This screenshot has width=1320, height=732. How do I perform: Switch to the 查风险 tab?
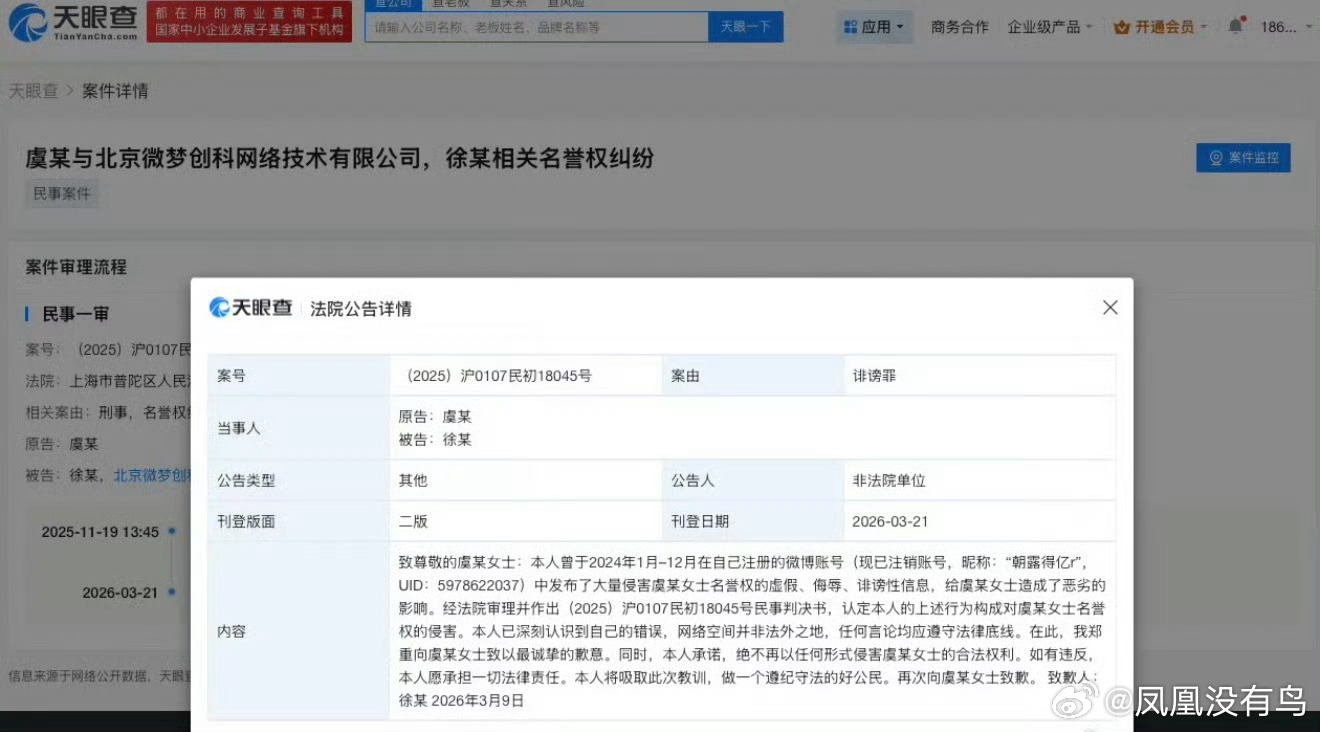coord(565,3)
